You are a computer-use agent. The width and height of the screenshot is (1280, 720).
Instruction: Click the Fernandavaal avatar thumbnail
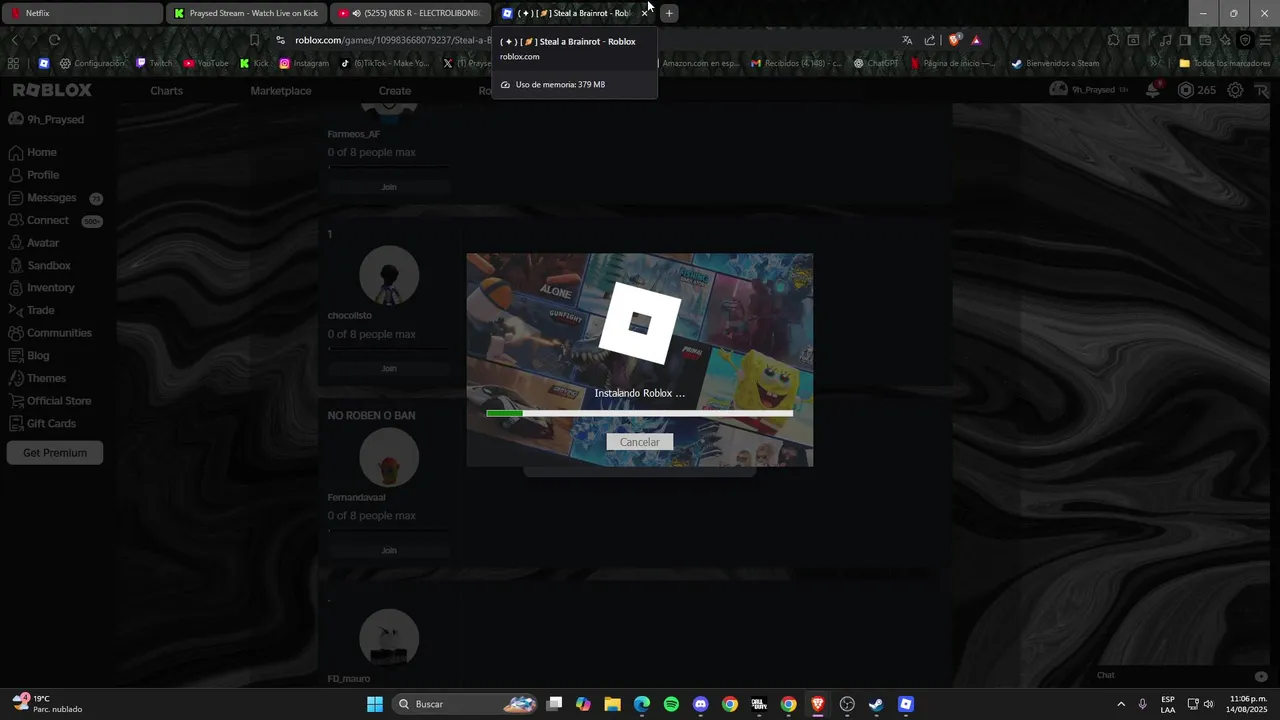pos(389,457)
